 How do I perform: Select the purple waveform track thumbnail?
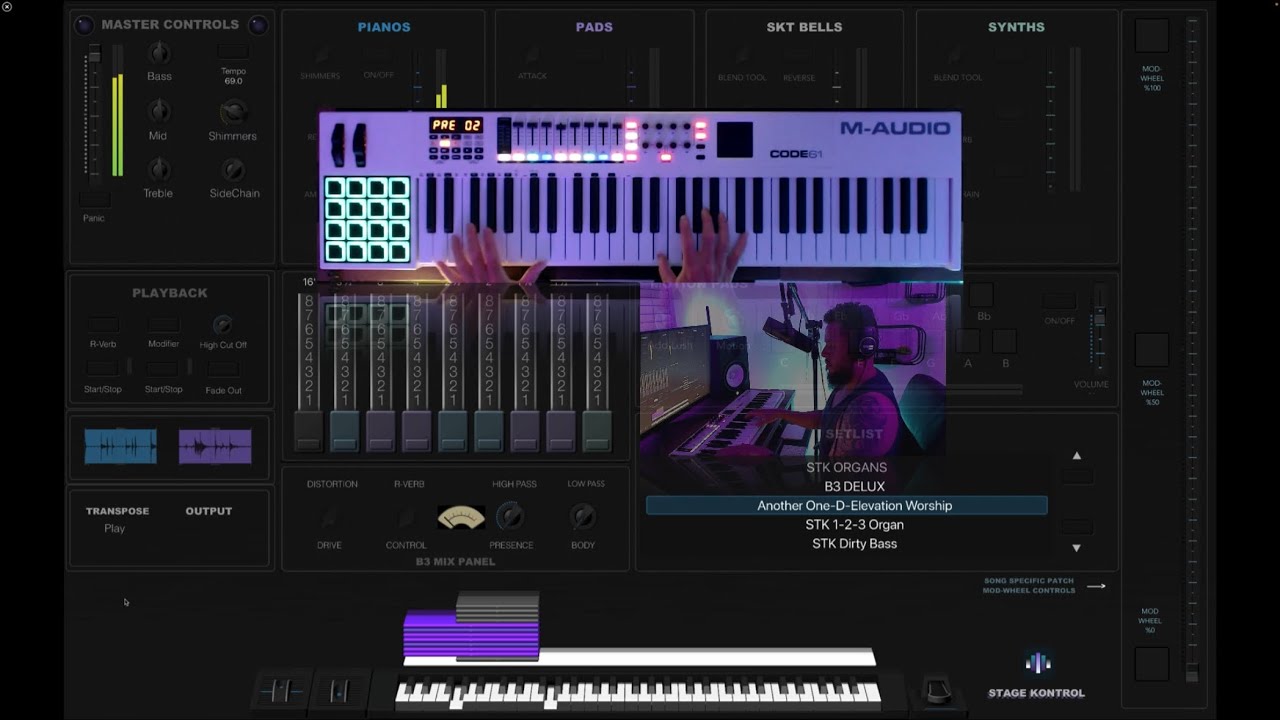[215, 446]
